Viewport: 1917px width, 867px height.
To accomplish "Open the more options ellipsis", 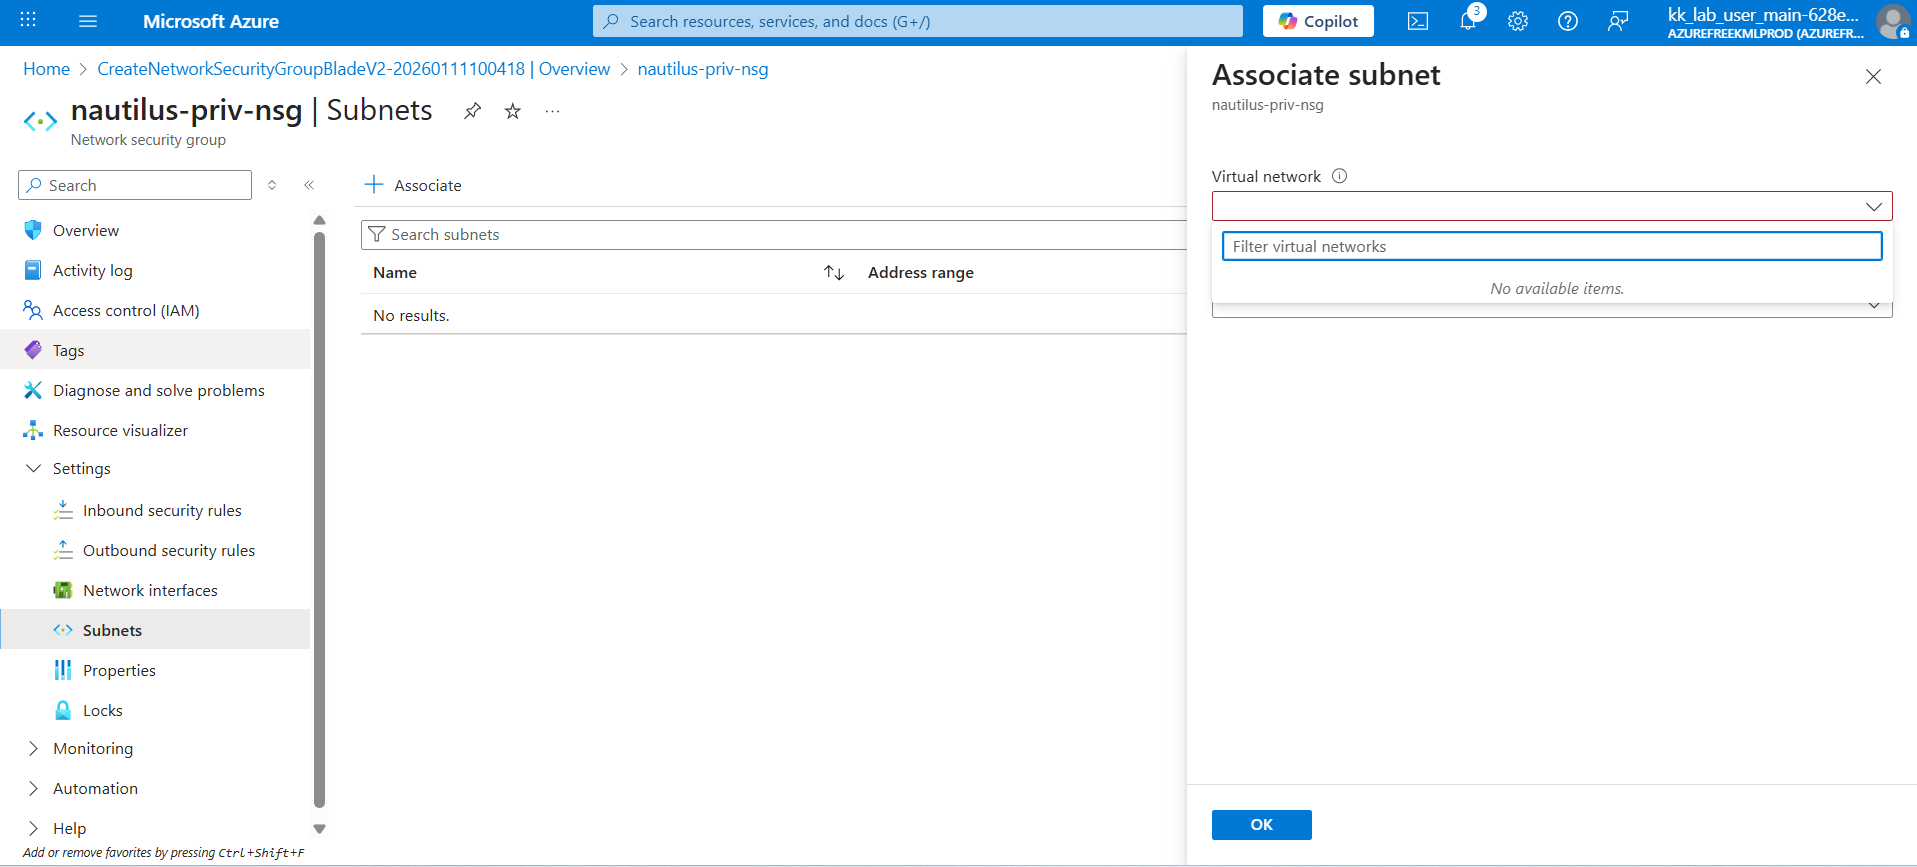I will (x=552, y=111).
